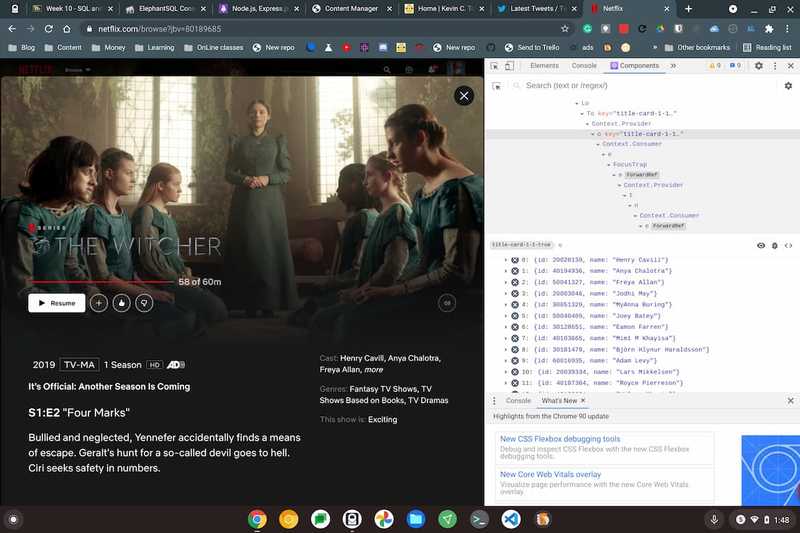
Task: Delete Lars Mikkelsen entry X icon
Action: click(x=515, y=372)
